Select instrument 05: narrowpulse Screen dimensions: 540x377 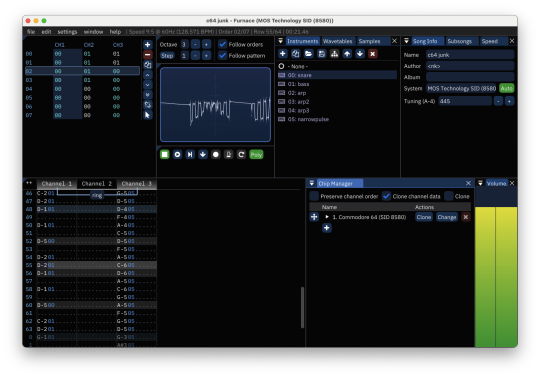[337, 119]
